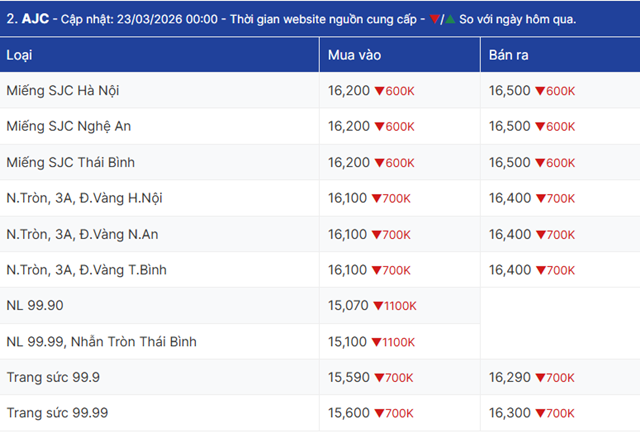Click down arrow by NL 99.99 Nhẫn Tròn price 15,100

pyautogui.click(x=379, y=342)
